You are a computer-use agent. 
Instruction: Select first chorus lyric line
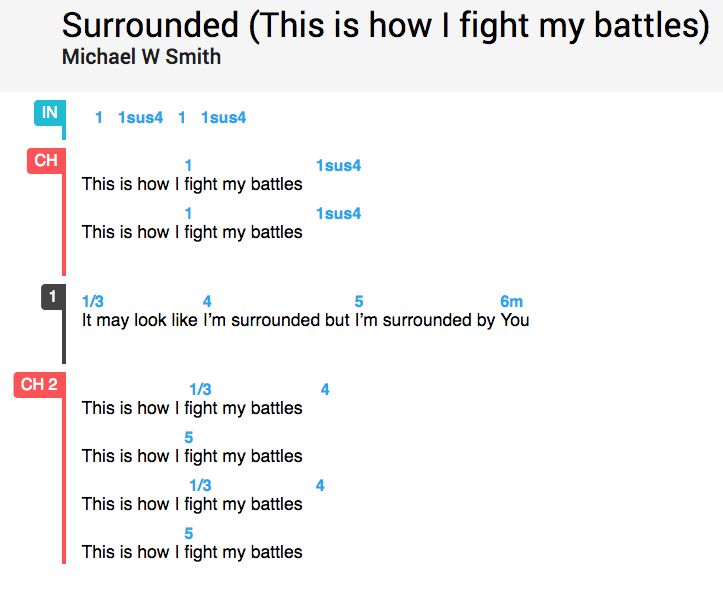tap(192, 184)
